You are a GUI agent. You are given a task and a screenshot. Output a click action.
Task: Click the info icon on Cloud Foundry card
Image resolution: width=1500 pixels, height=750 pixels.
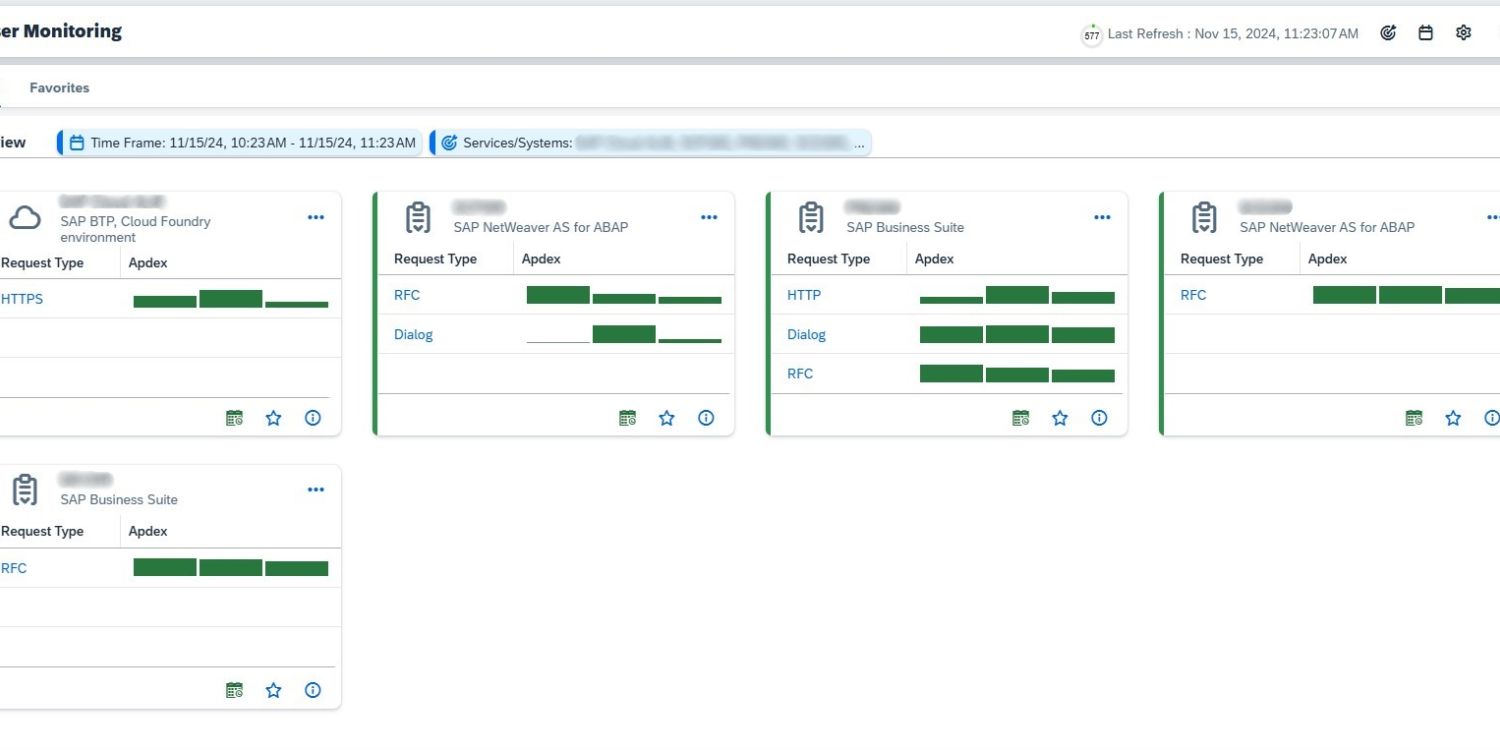point(313,418)
